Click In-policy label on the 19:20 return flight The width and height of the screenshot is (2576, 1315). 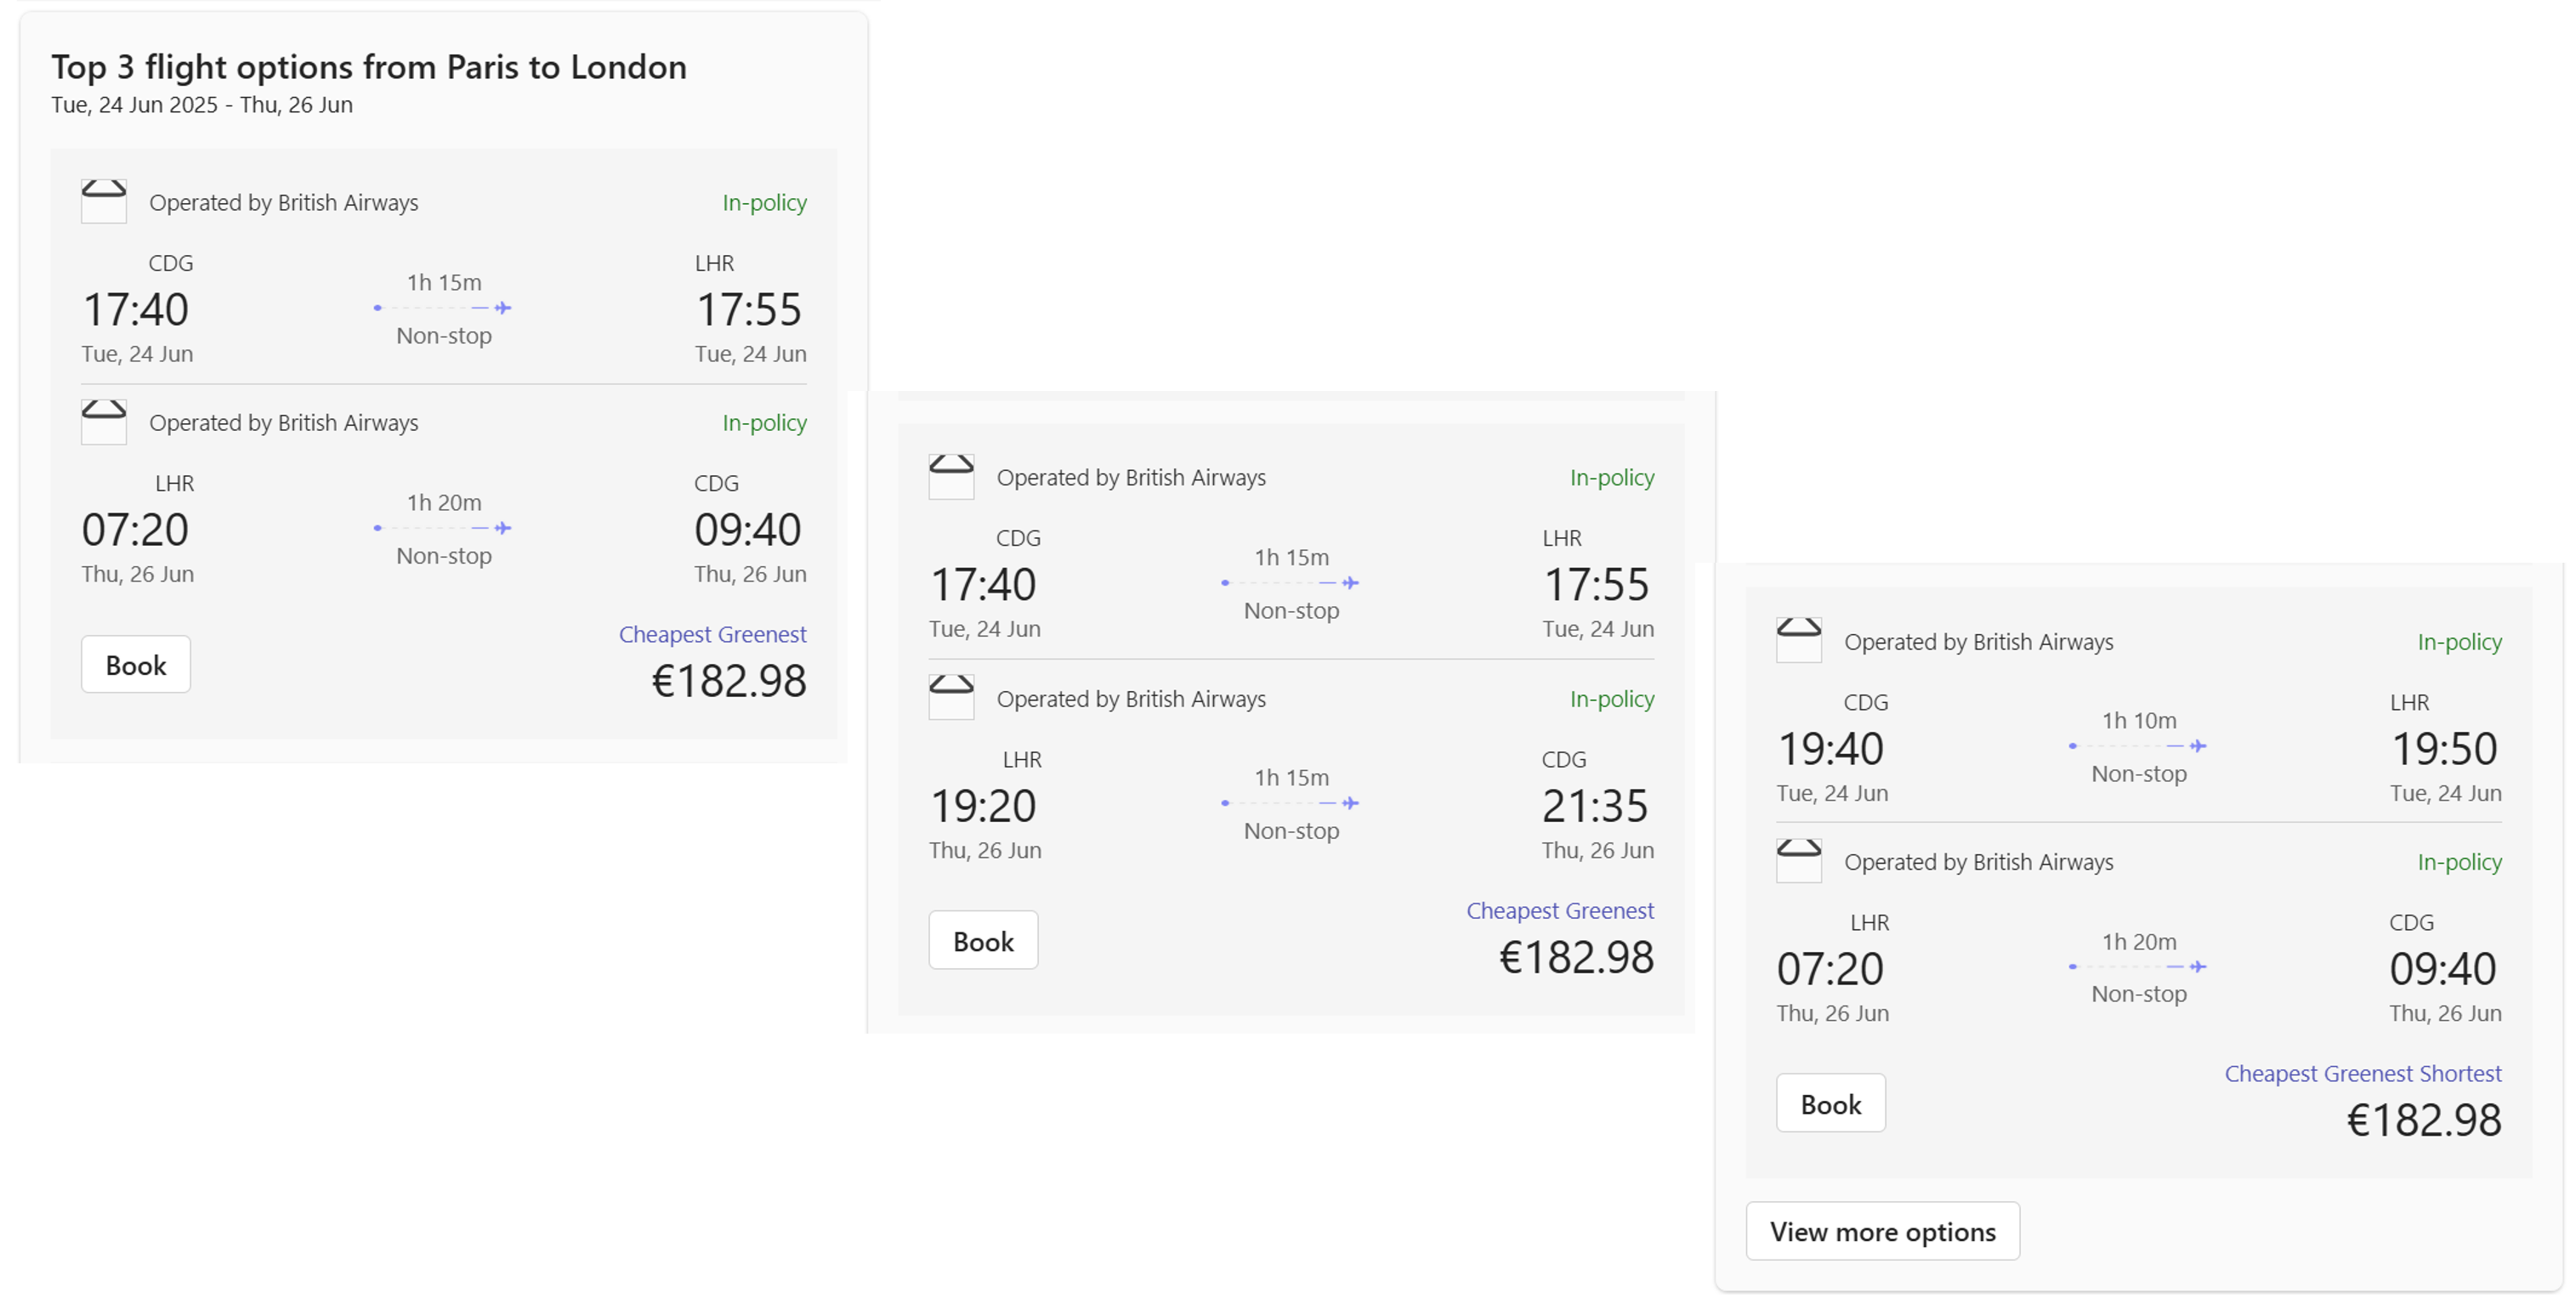1611,699
